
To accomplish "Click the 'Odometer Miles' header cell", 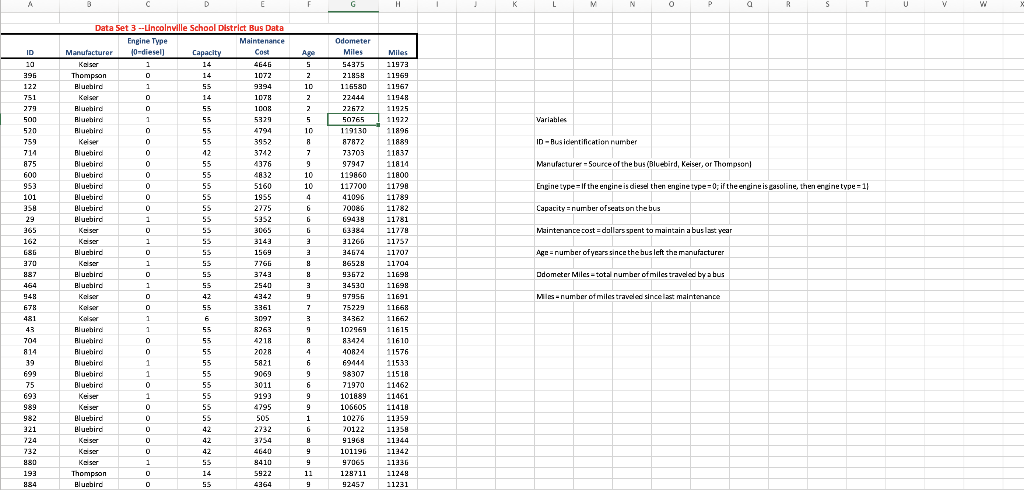I will [x=353, y=46].
